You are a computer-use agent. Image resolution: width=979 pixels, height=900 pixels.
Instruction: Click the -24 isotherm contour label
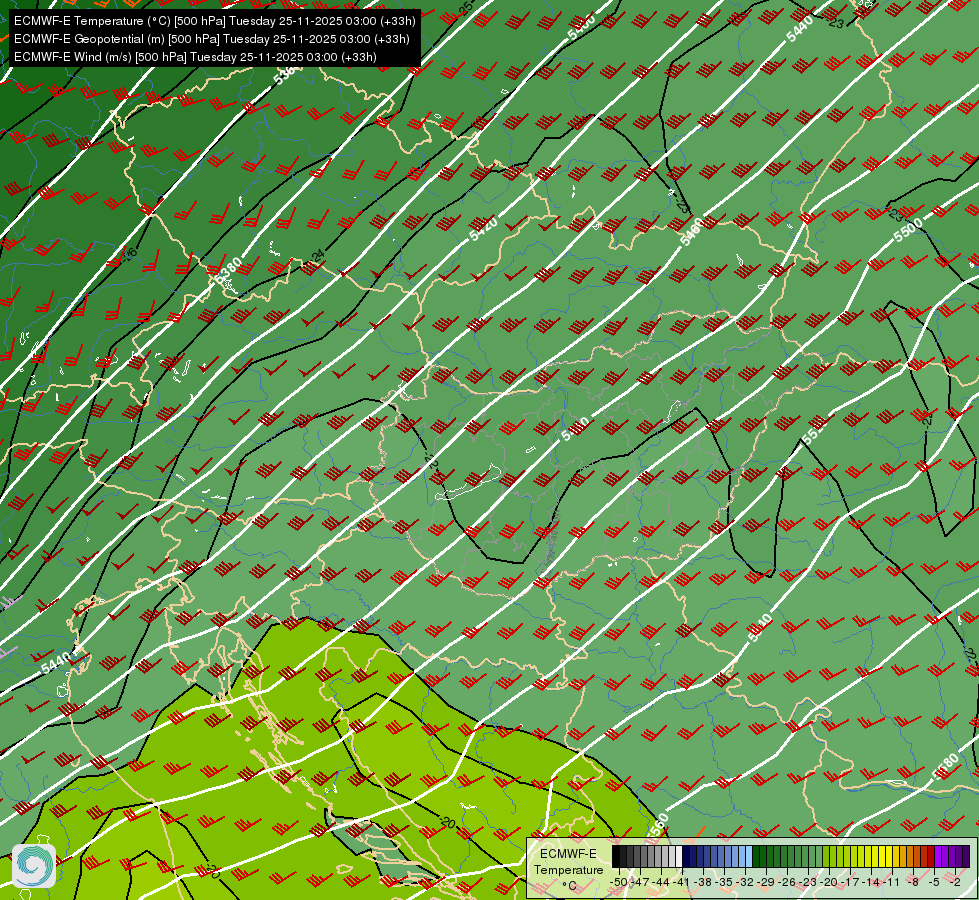(x=318, y=255)
